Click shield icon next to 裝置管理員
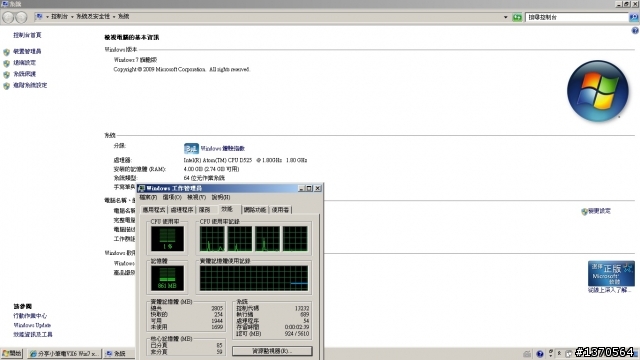The height and width of the screenshot is (360, 640). tap(7, 52)
